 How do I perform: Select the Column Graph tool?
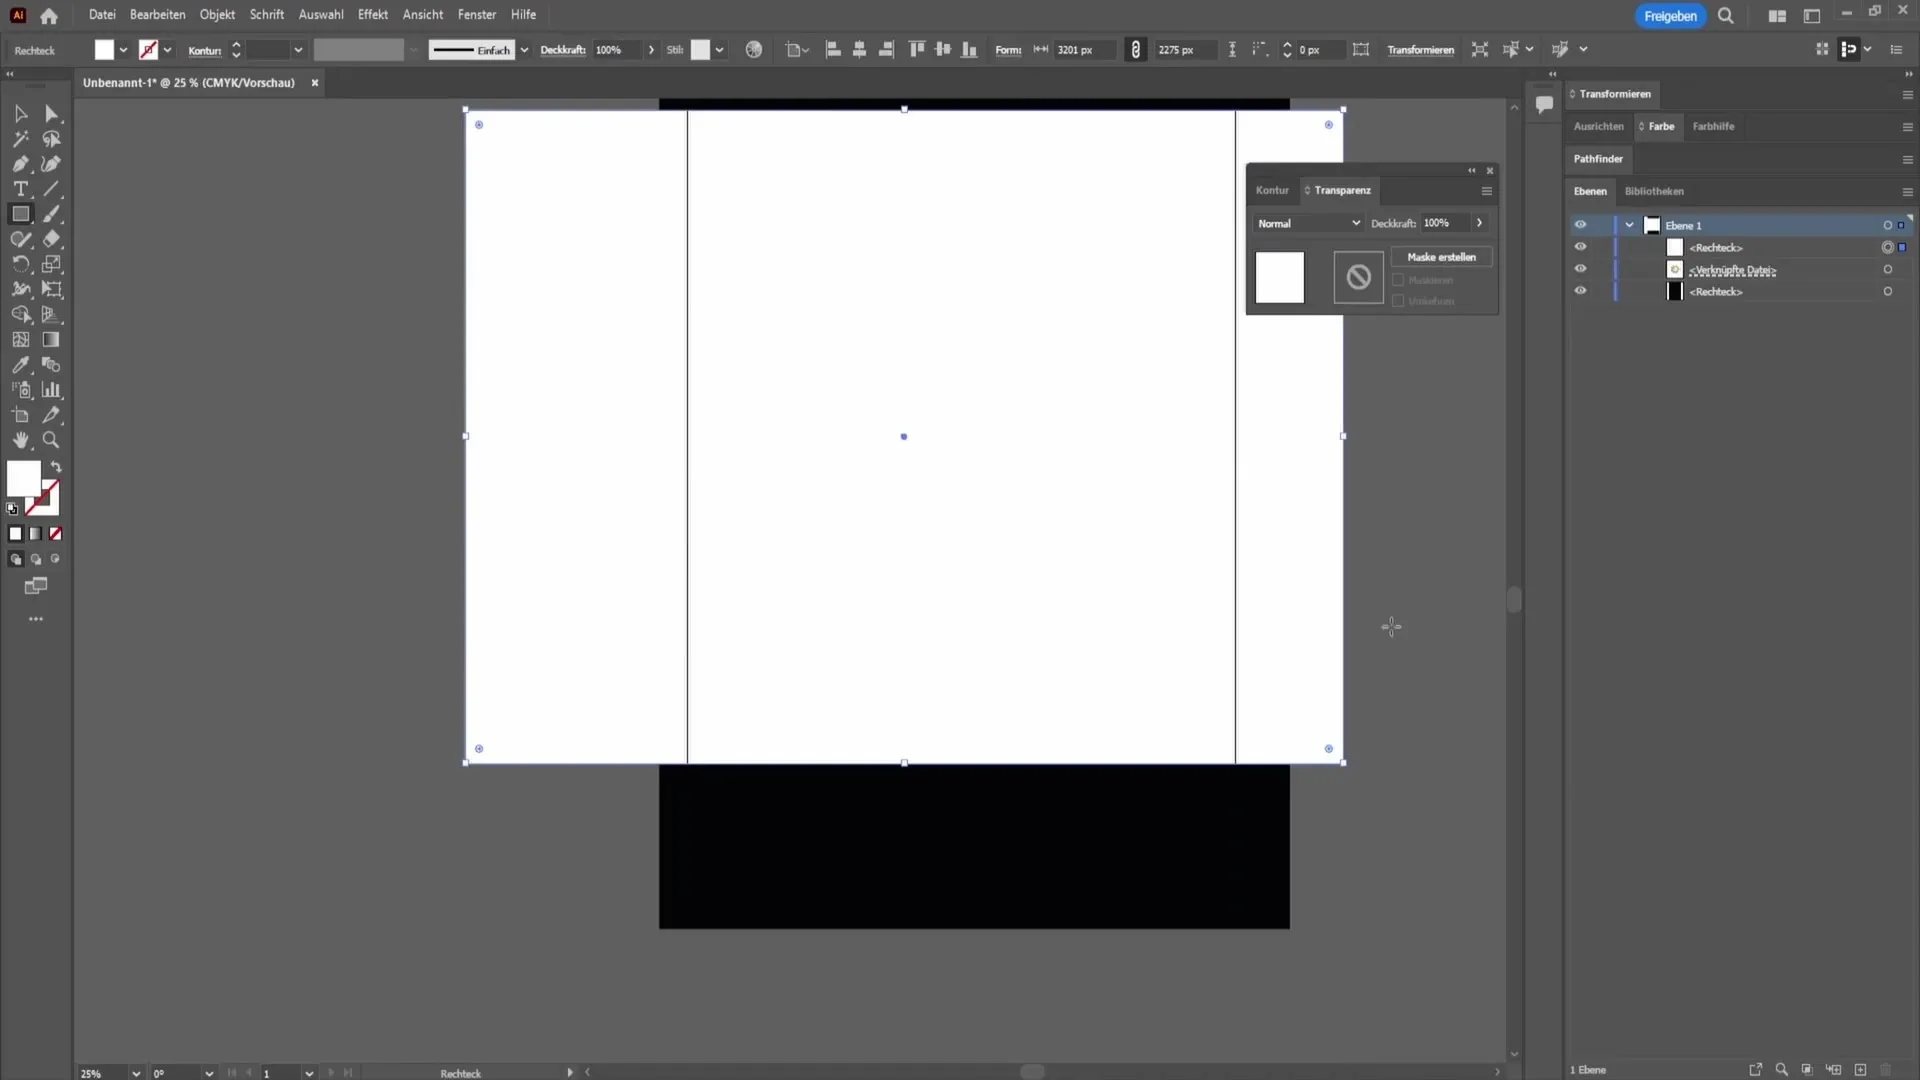click(52, 390)
